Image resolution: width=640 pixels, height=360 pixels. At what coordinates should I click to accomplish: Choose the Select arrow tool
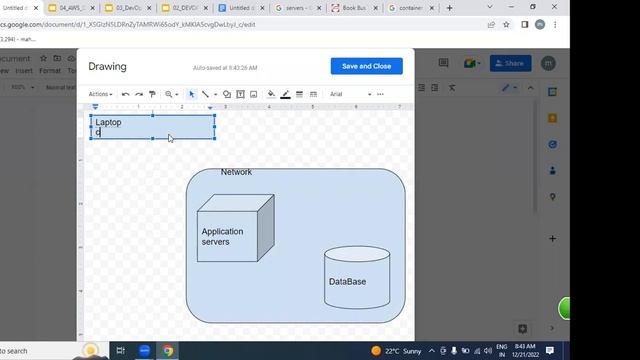coord(191,94)
